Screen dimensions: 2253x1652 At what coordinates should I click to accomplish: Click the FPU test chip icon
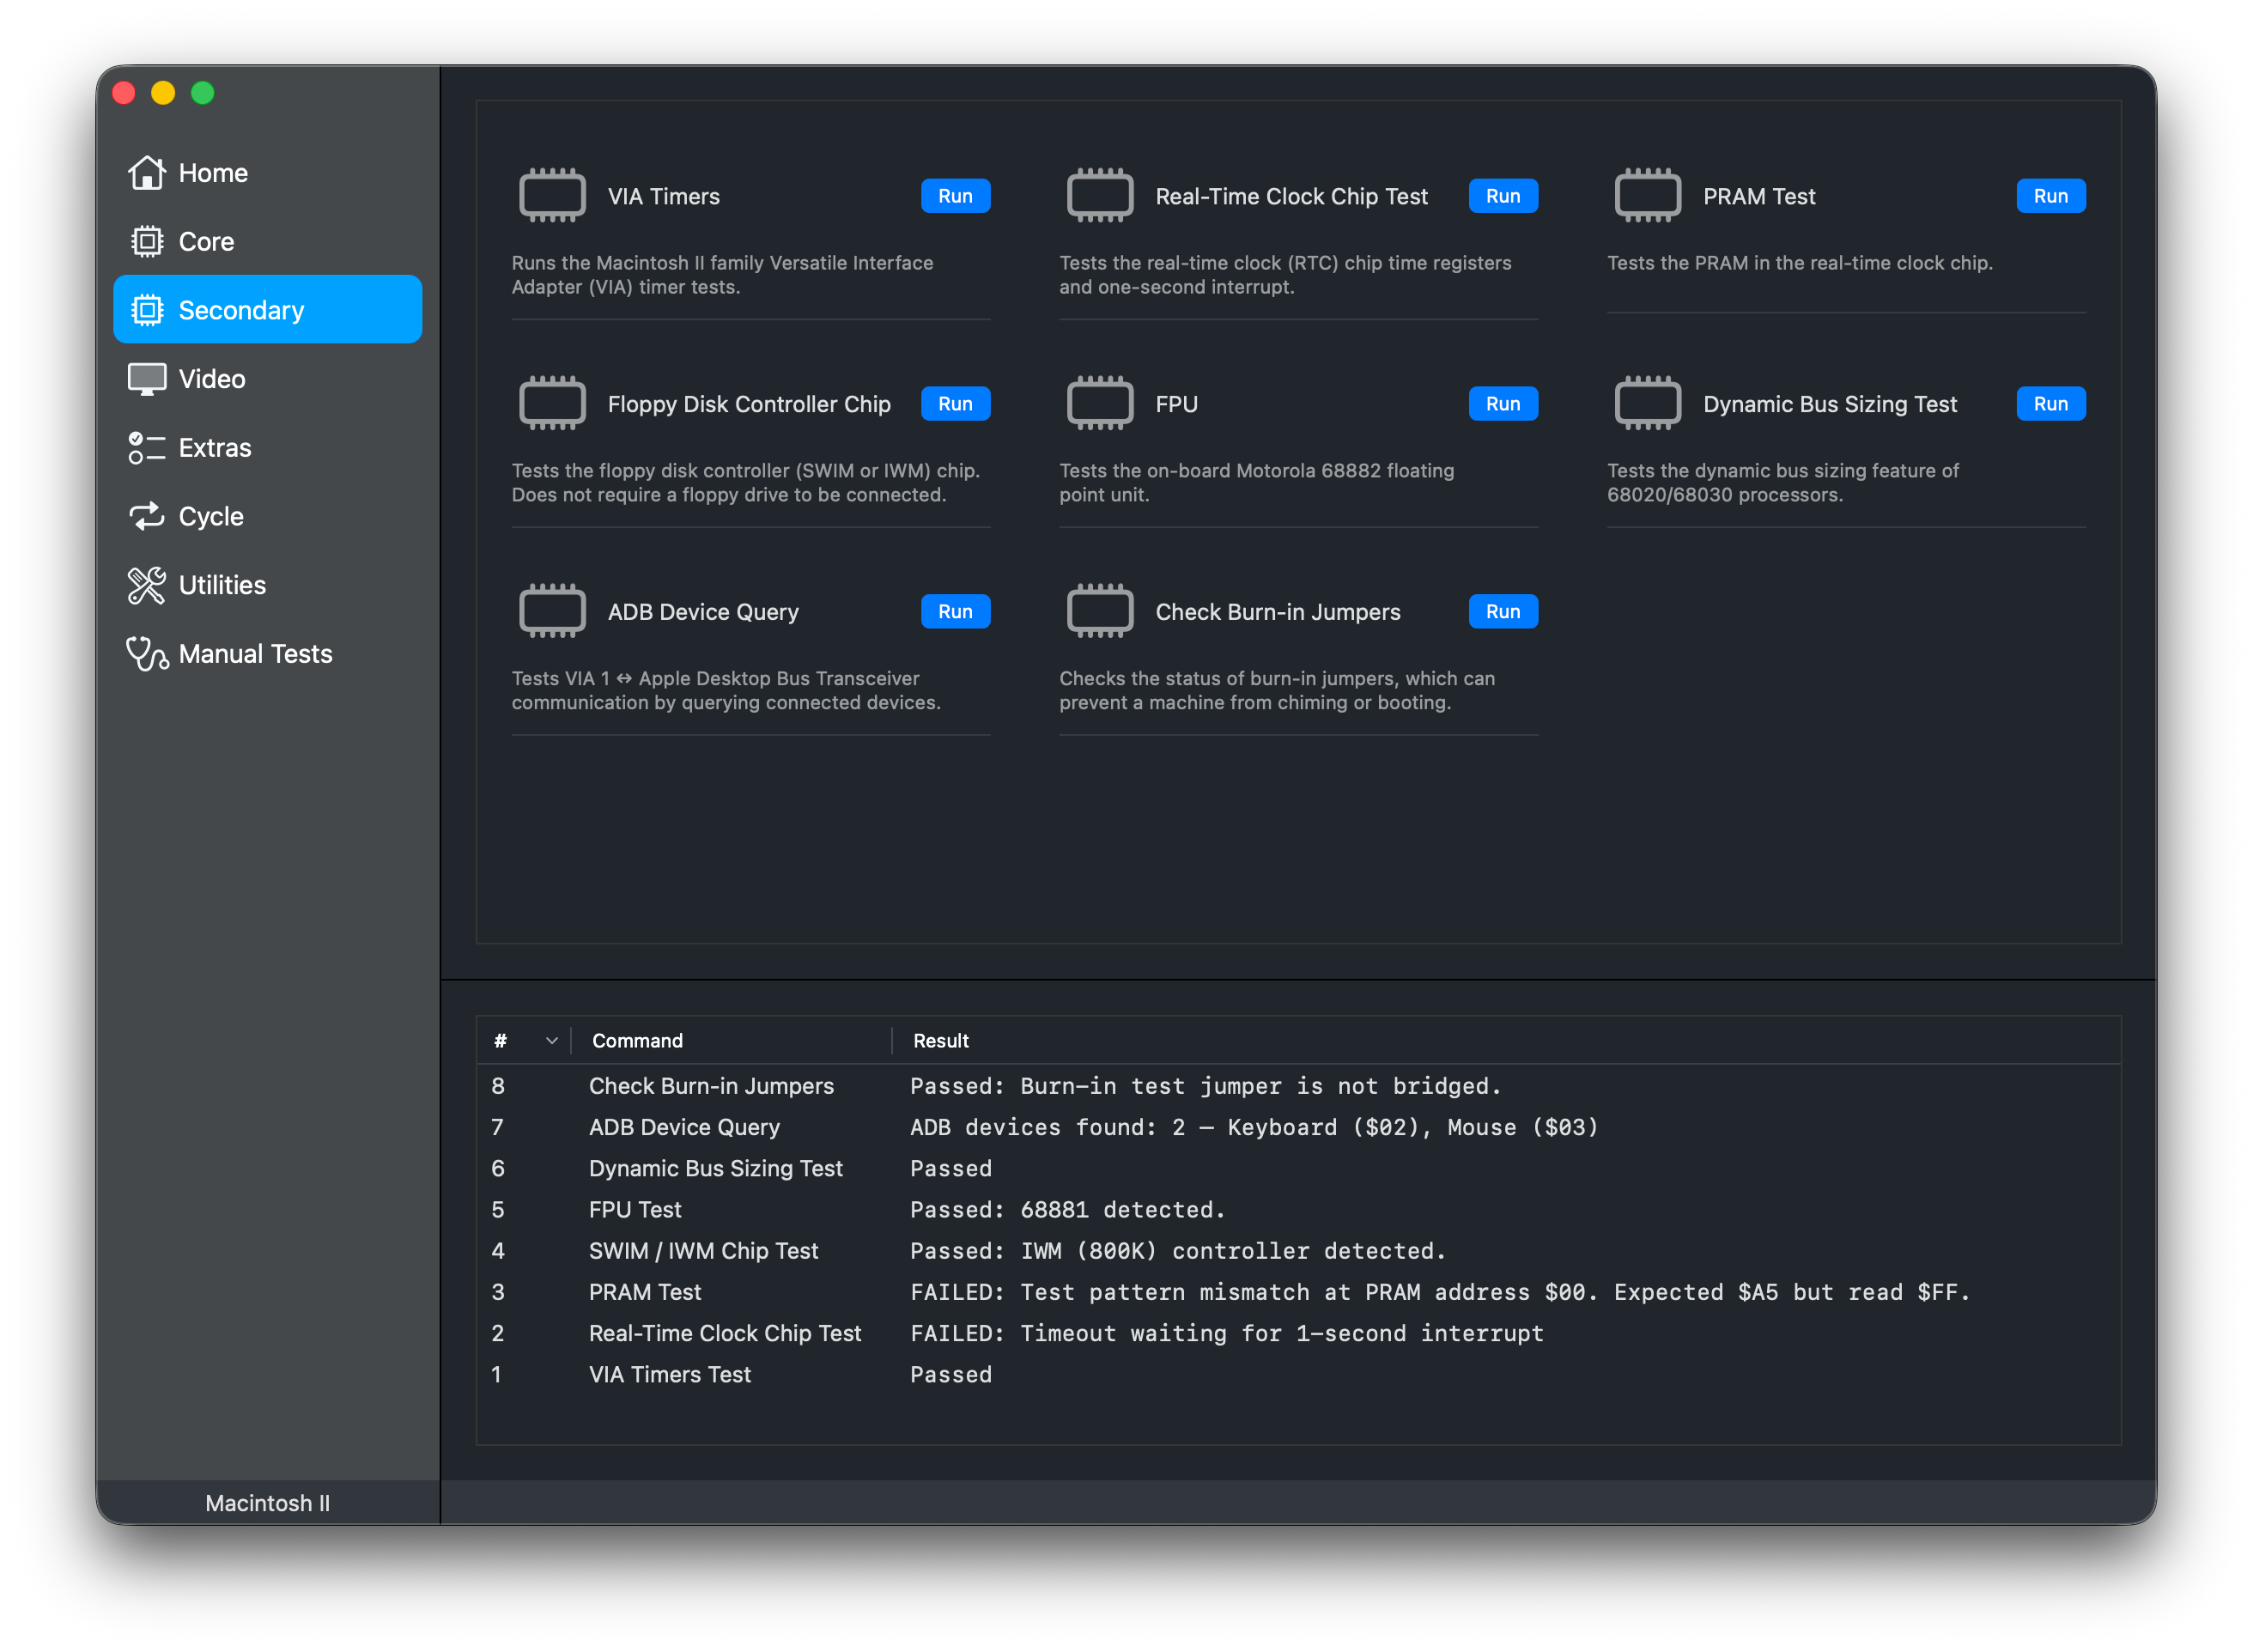click(x=1099, y=404)
